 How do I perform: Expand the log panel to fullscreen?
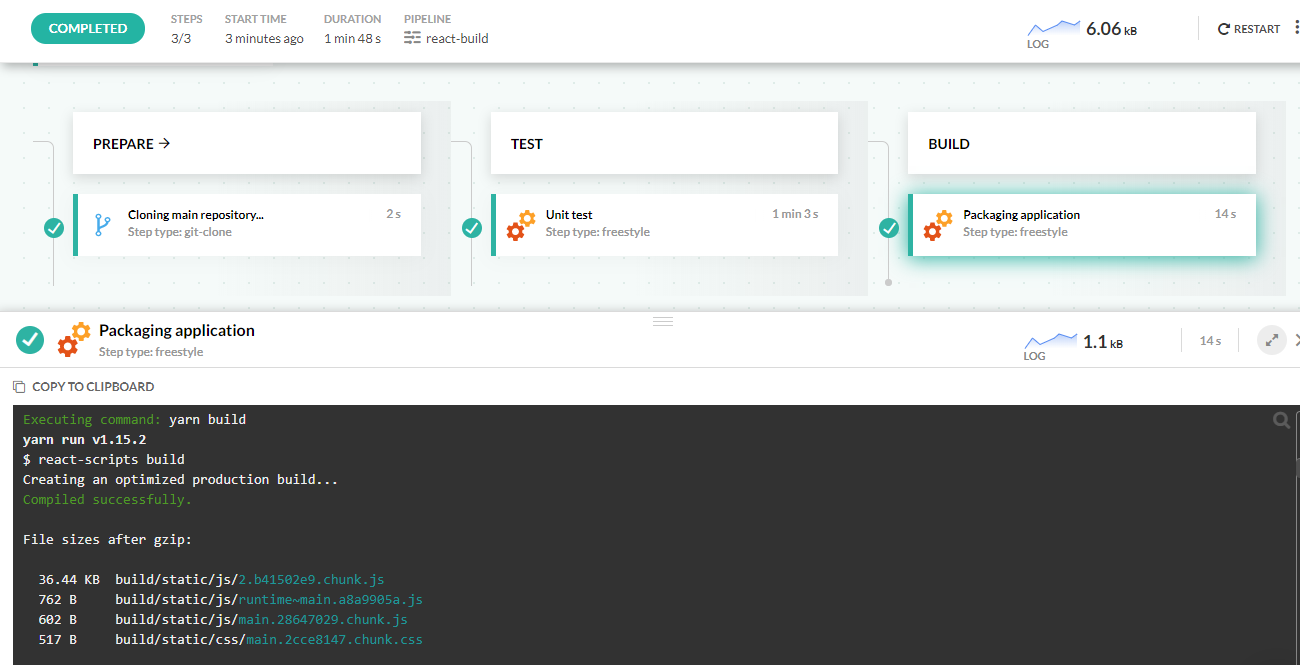[x=1271, y=340]
